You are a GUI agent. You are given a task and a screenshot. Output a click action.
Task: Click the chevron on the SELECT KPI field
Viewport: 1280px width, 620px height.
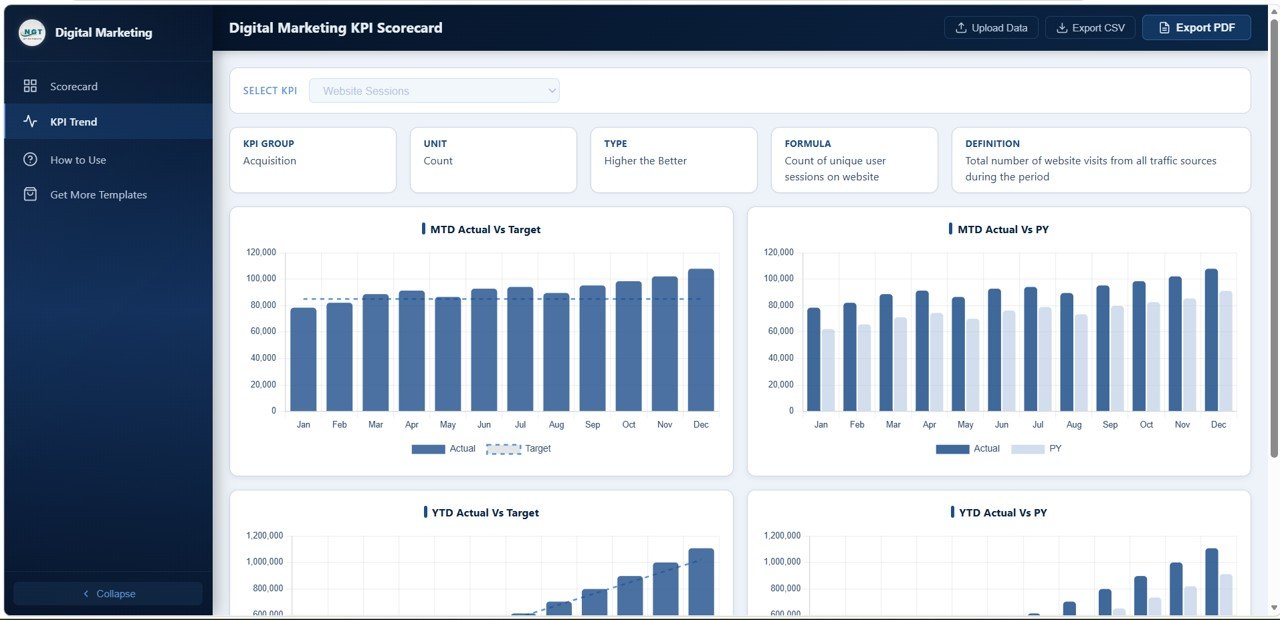point(551,90)
